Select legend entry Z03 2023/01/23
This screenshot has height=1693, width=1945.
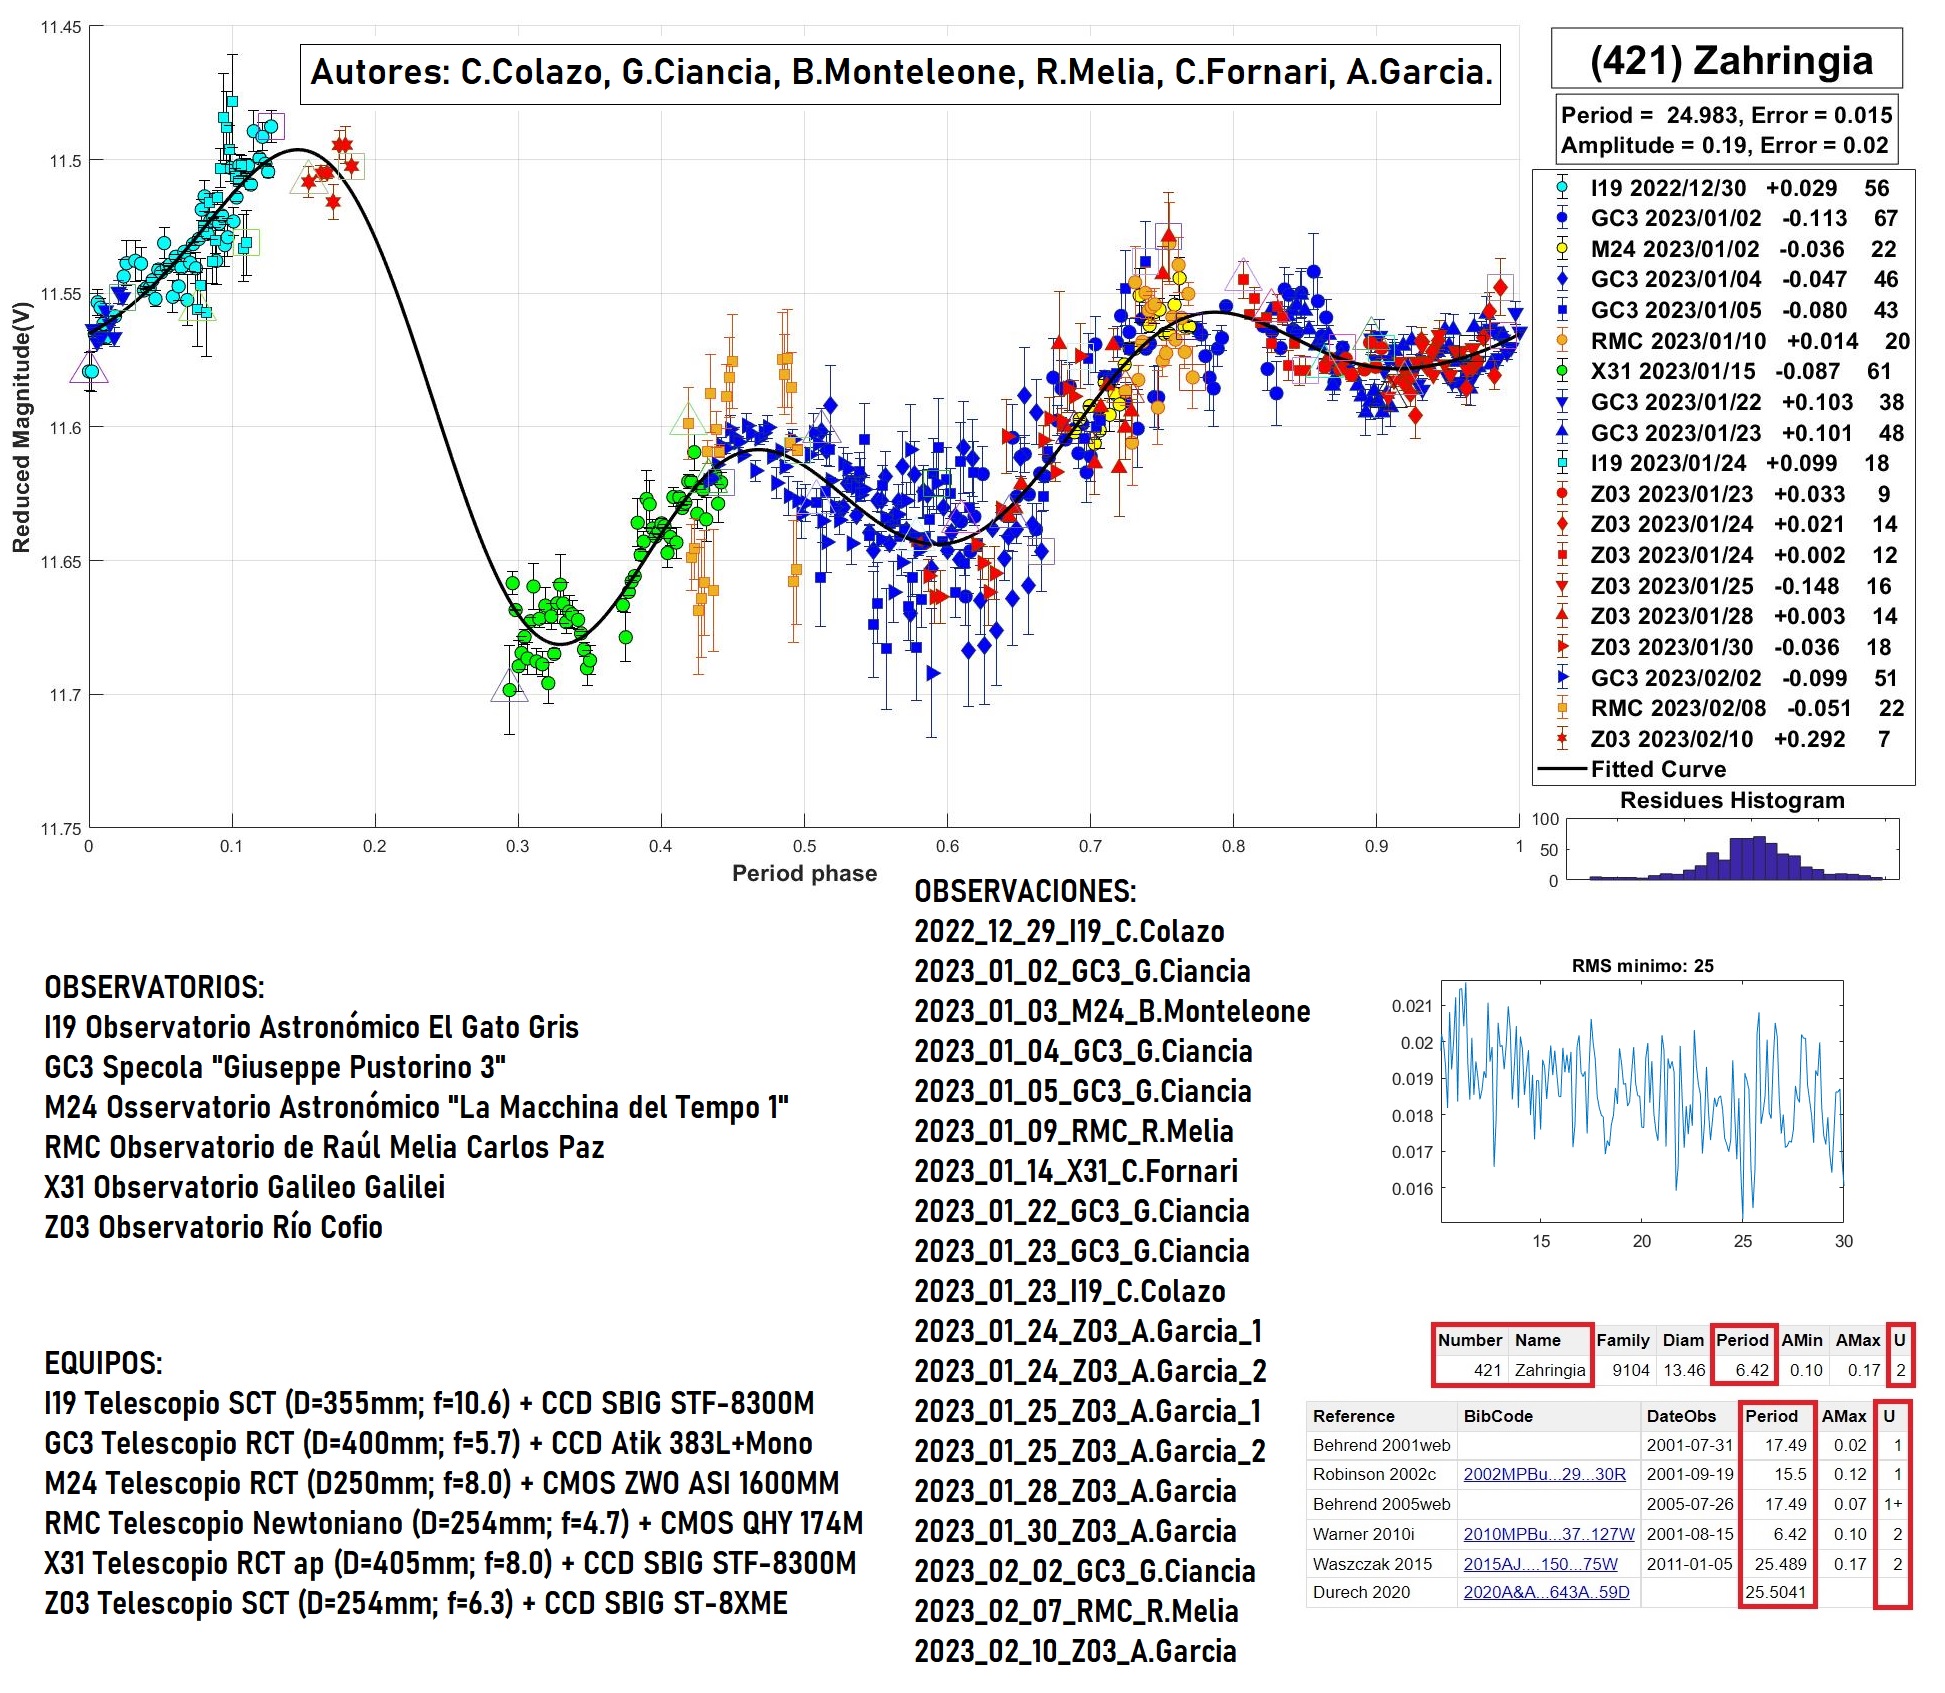pos(1724,494)
